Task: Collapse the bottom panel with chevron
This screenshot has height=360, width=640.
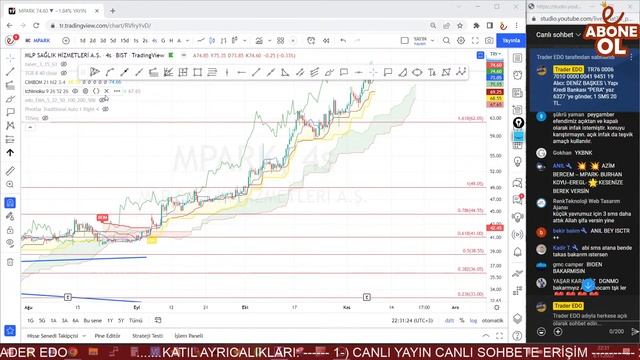Action: [486, 336]
